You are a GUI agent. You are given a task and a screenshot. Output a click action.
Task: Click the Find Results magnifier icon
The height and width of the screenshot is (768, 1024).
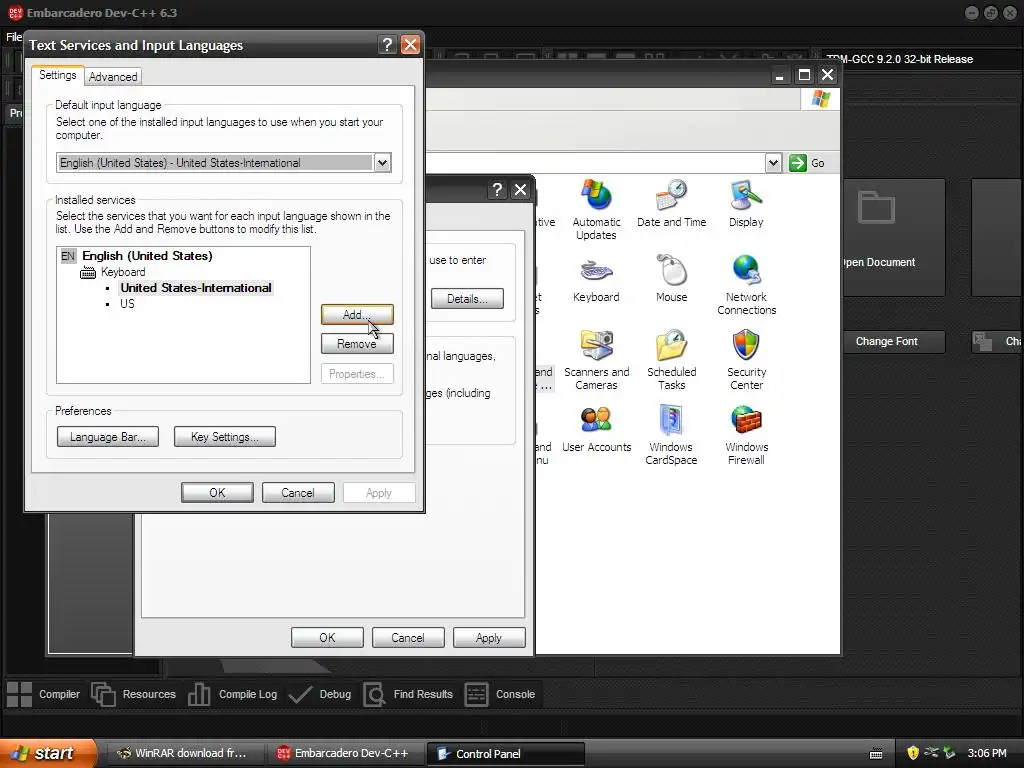click(374, 694)
